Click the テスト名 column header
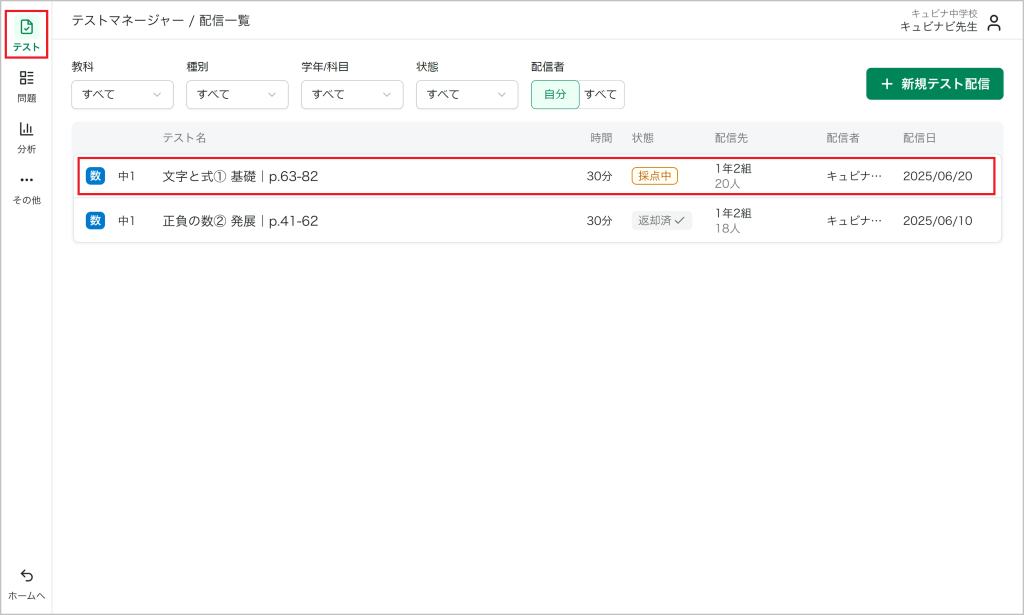Screen dimensions: 1024x615 [x=184, y=137]
